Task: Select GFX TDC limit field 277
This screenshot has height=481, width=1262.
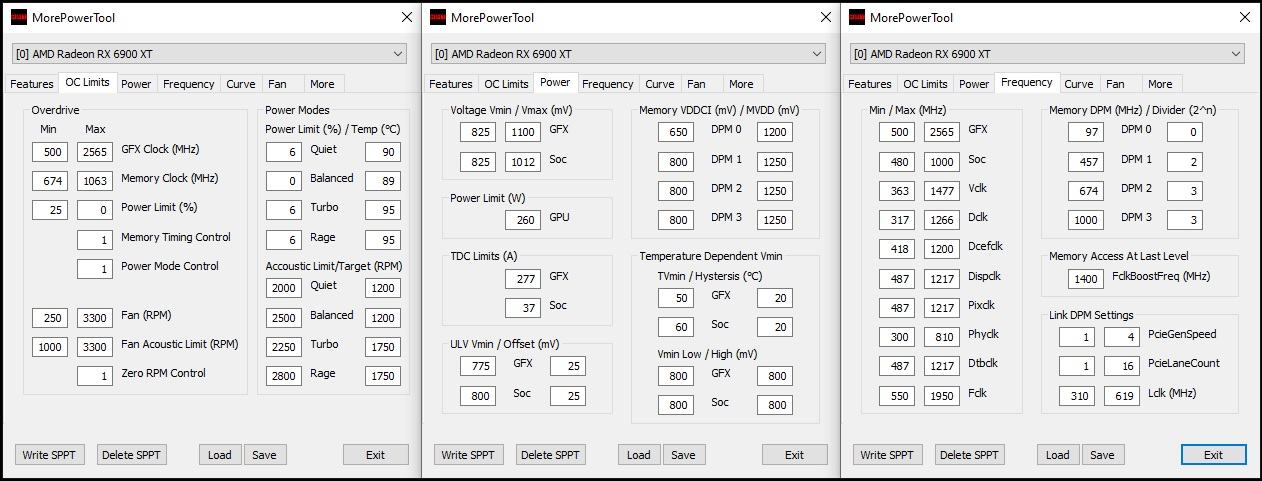Action: (523, 279)
